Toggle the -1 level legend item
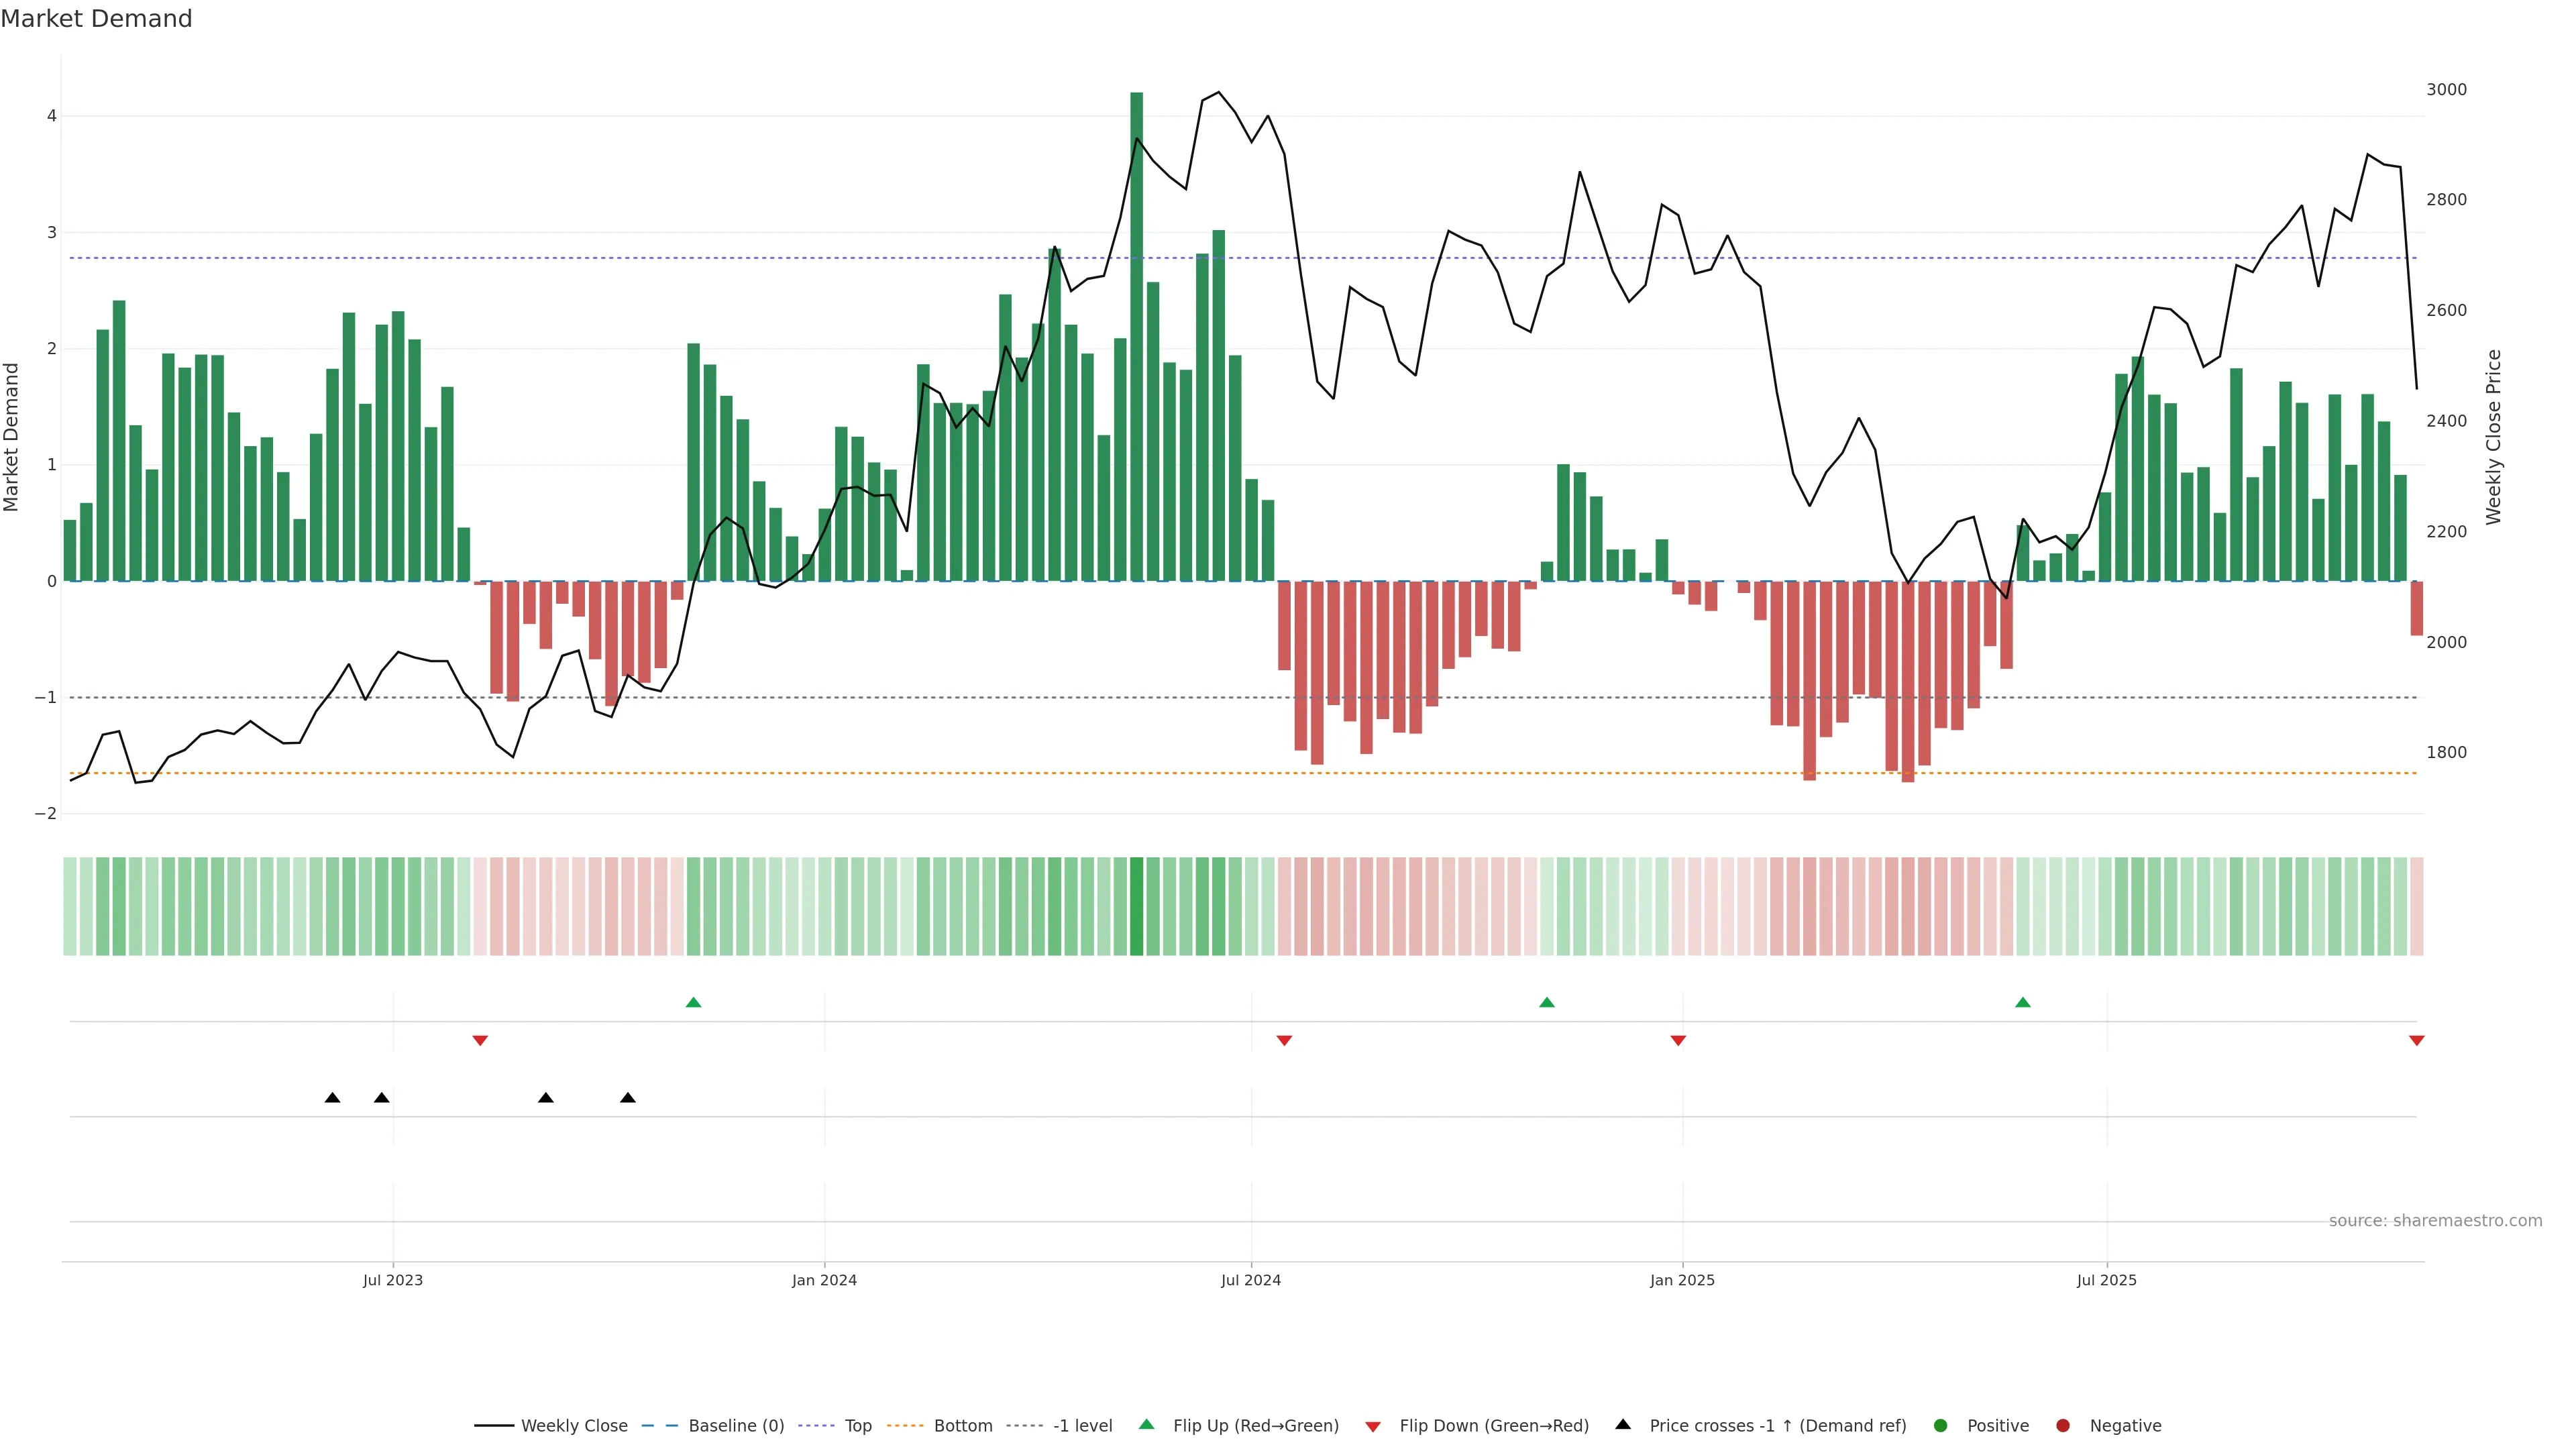 click(1082, 1426)
